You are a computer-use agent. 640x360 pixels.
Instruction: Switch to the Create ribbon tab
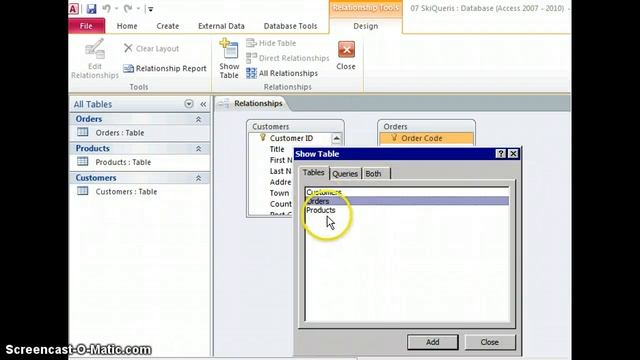coord(168,26)
